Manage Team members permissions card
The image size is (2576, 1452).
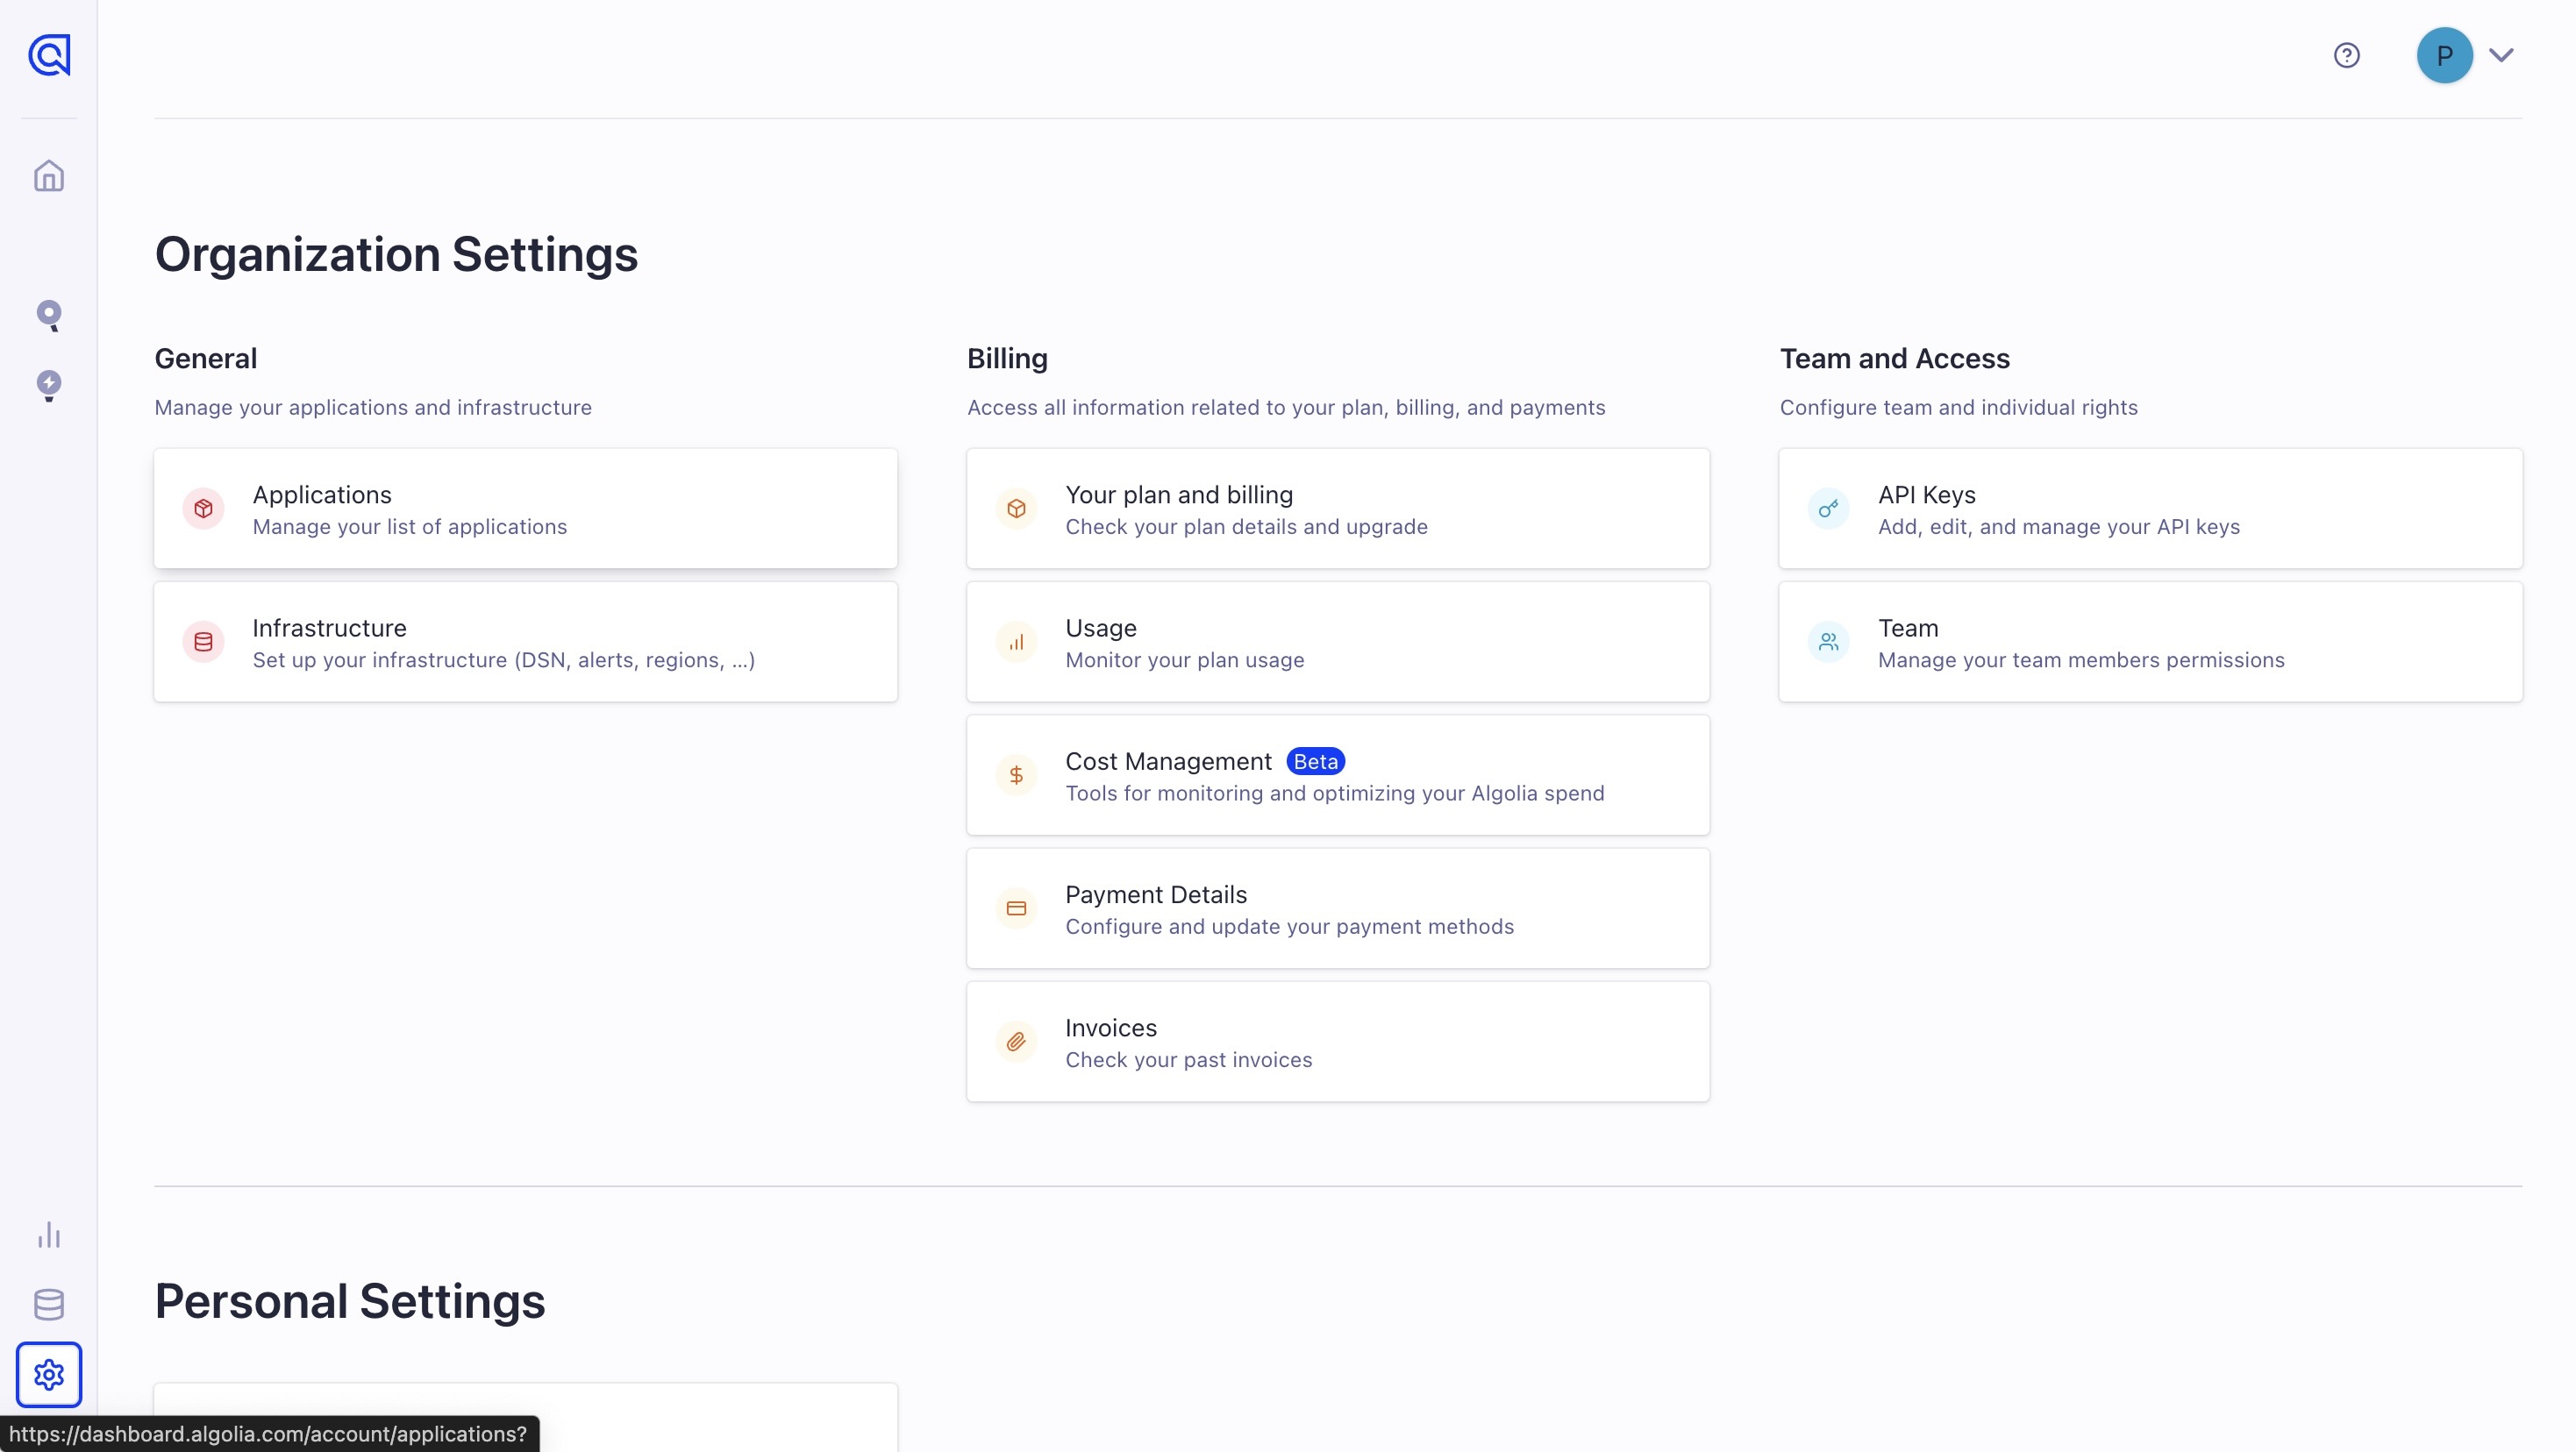tap(2151, 642)
